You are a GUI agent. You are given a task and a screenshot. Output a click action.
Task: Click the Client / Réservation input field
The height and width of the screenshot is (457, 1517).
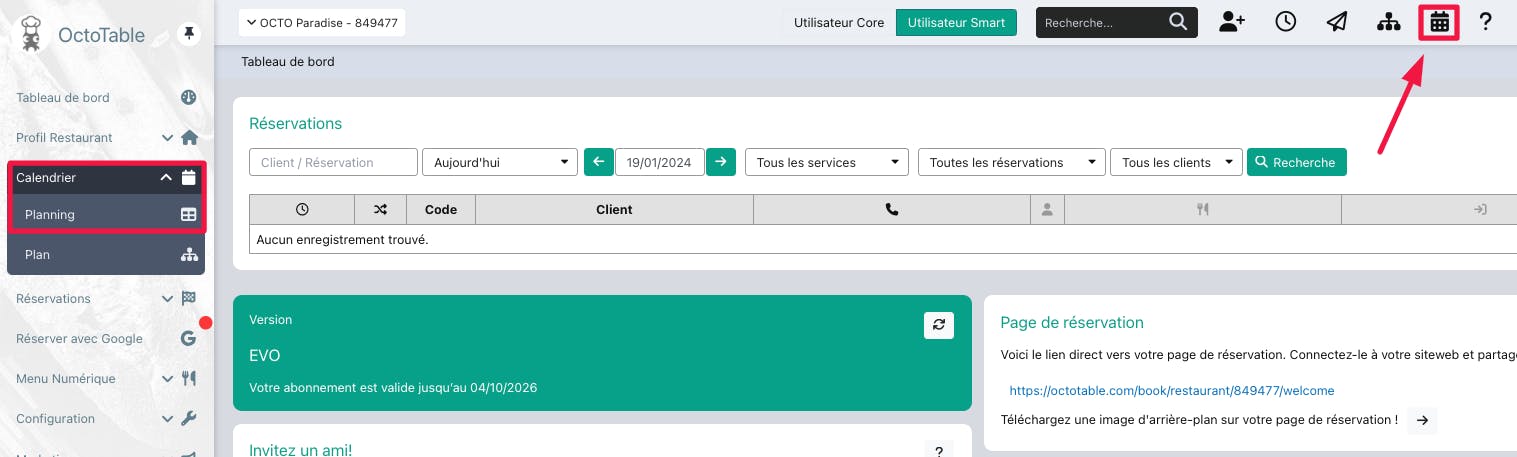pos(333,162)
